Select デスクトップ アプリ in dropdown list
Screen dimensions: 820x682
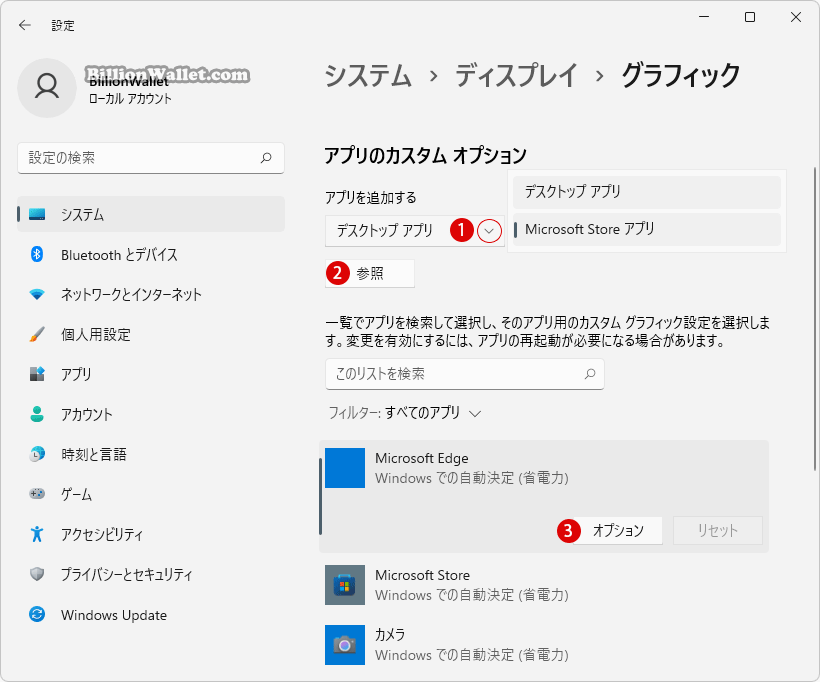point(646,192)
